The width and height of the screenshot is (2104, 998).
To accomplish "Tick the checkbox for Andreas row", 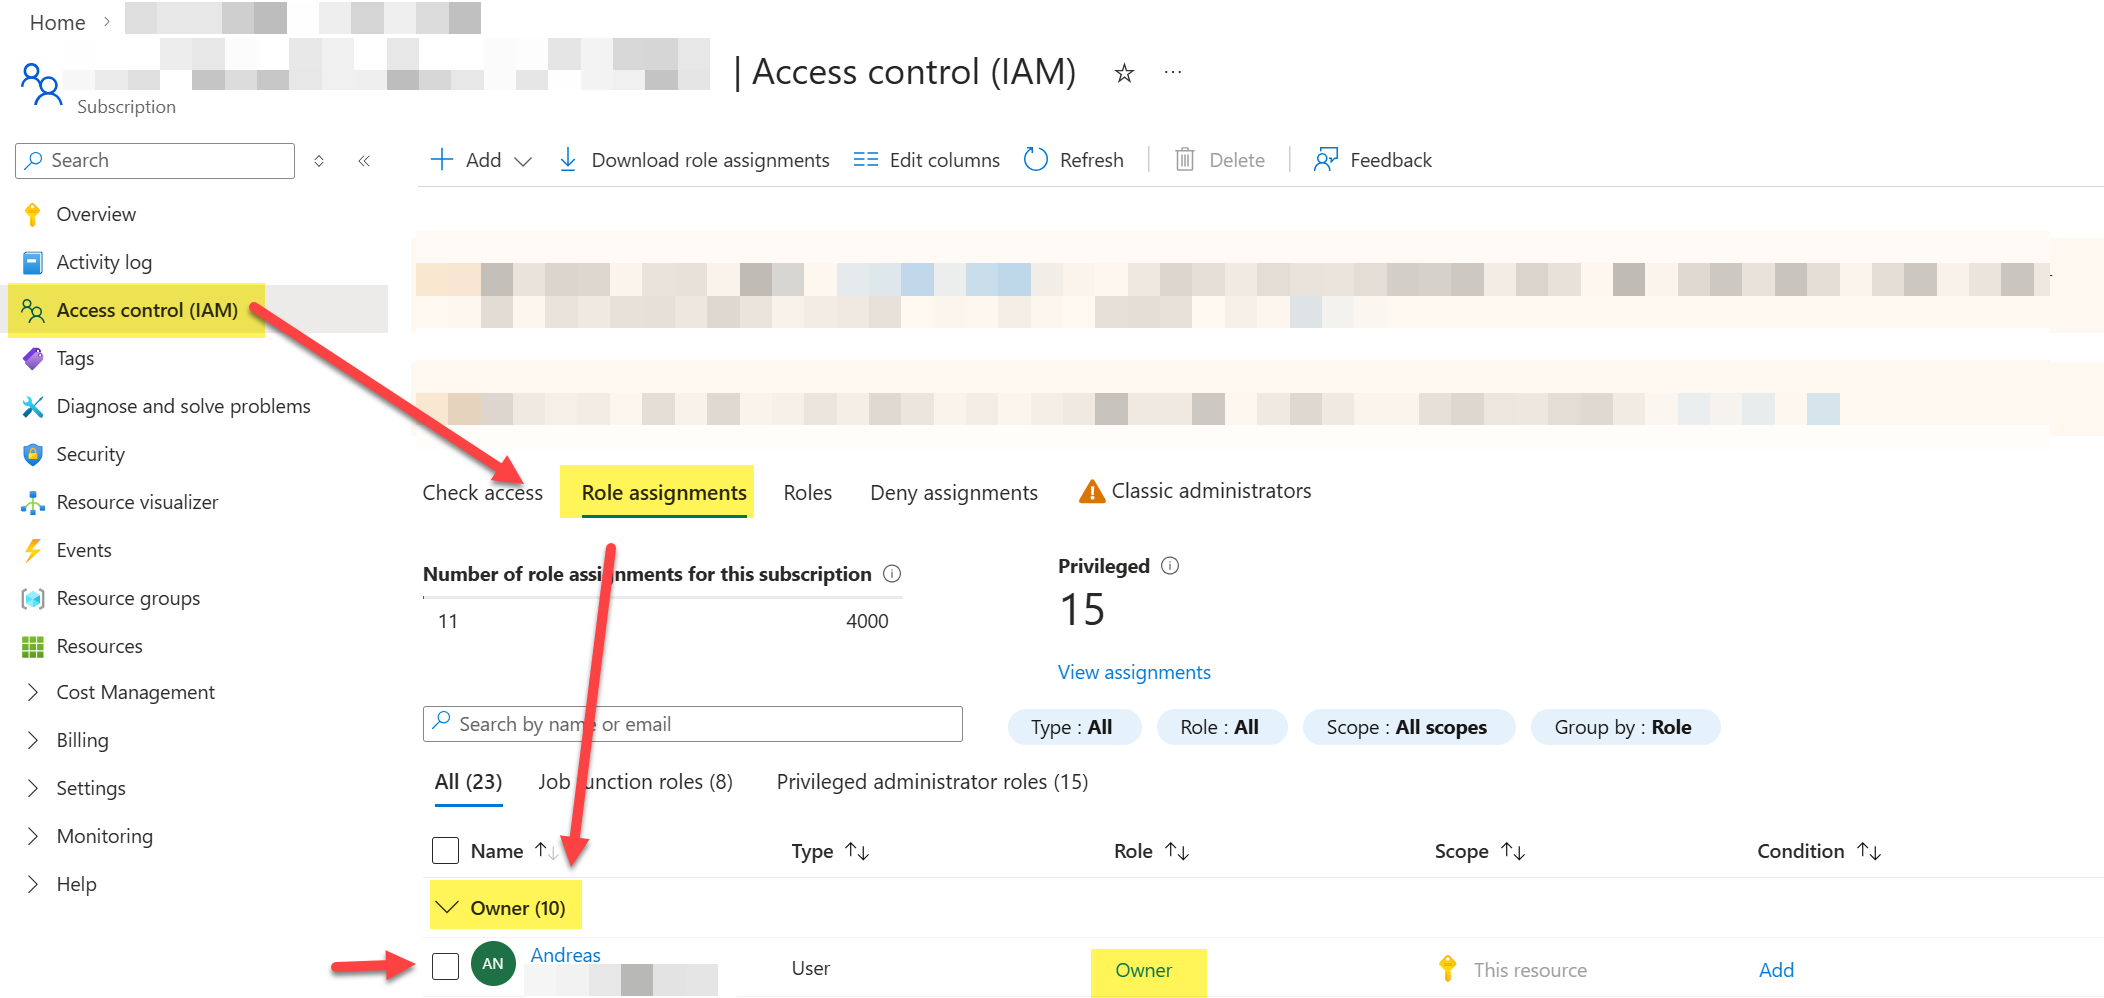I will 445,966.
